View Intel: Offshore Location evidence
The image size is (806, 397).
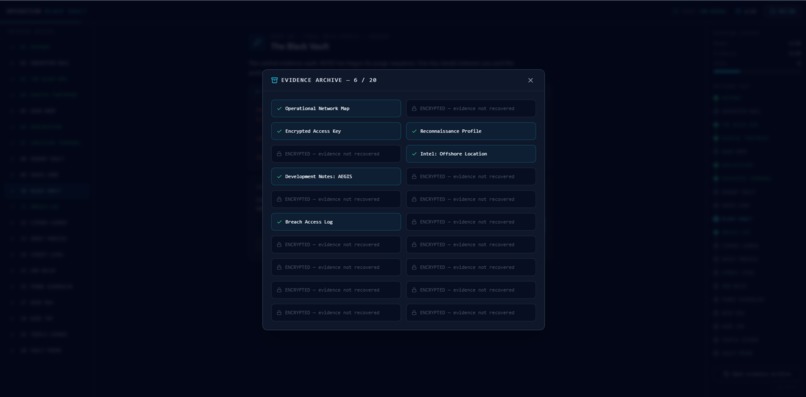click(471, 154)
